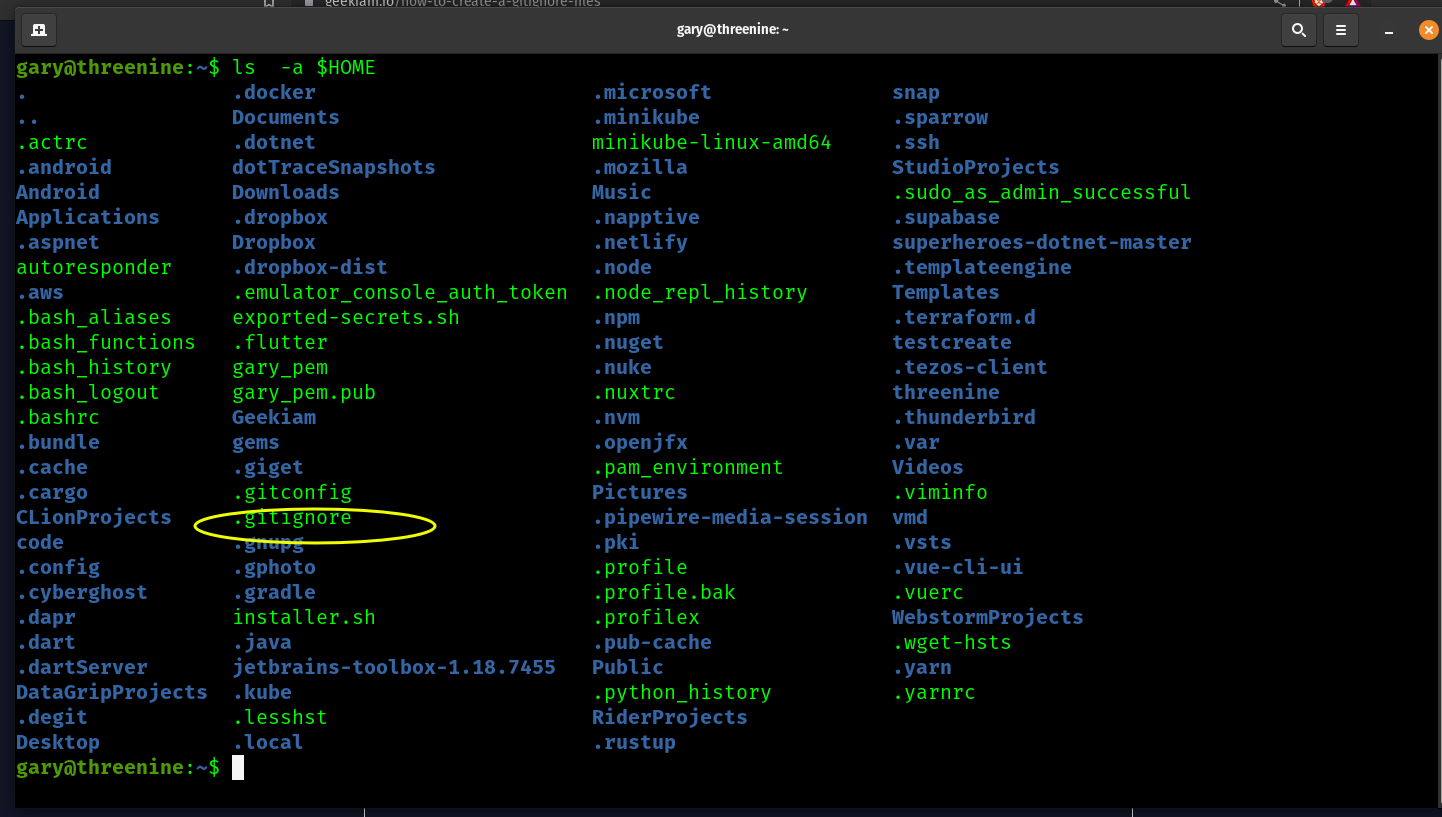
Task: Click the .bashrc file name
Action: (58, 417)
